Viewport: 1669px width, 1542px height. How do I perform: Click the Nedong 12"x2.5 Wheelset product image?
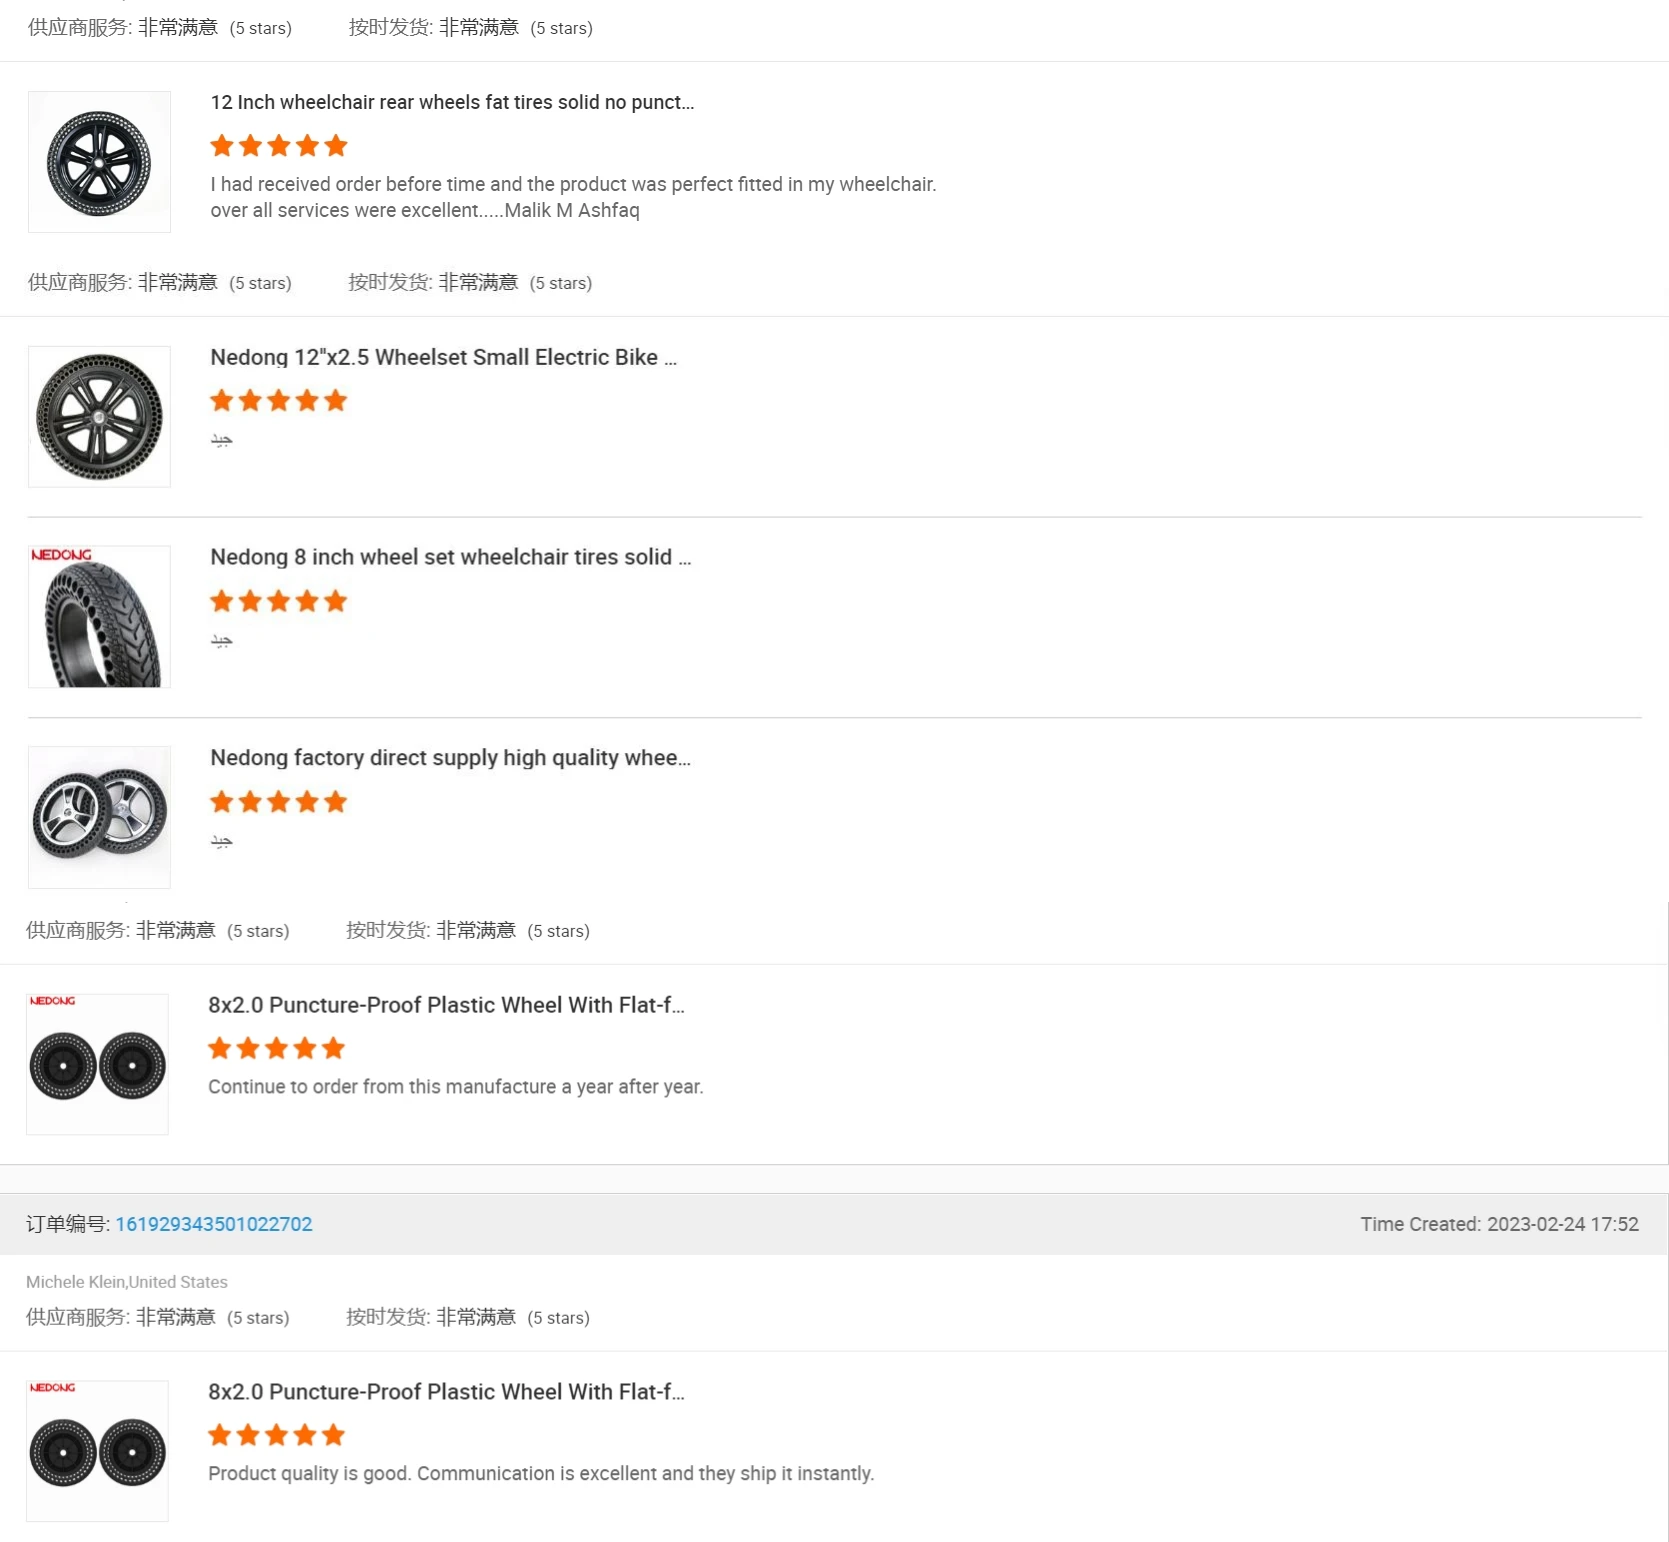[99, 417]
